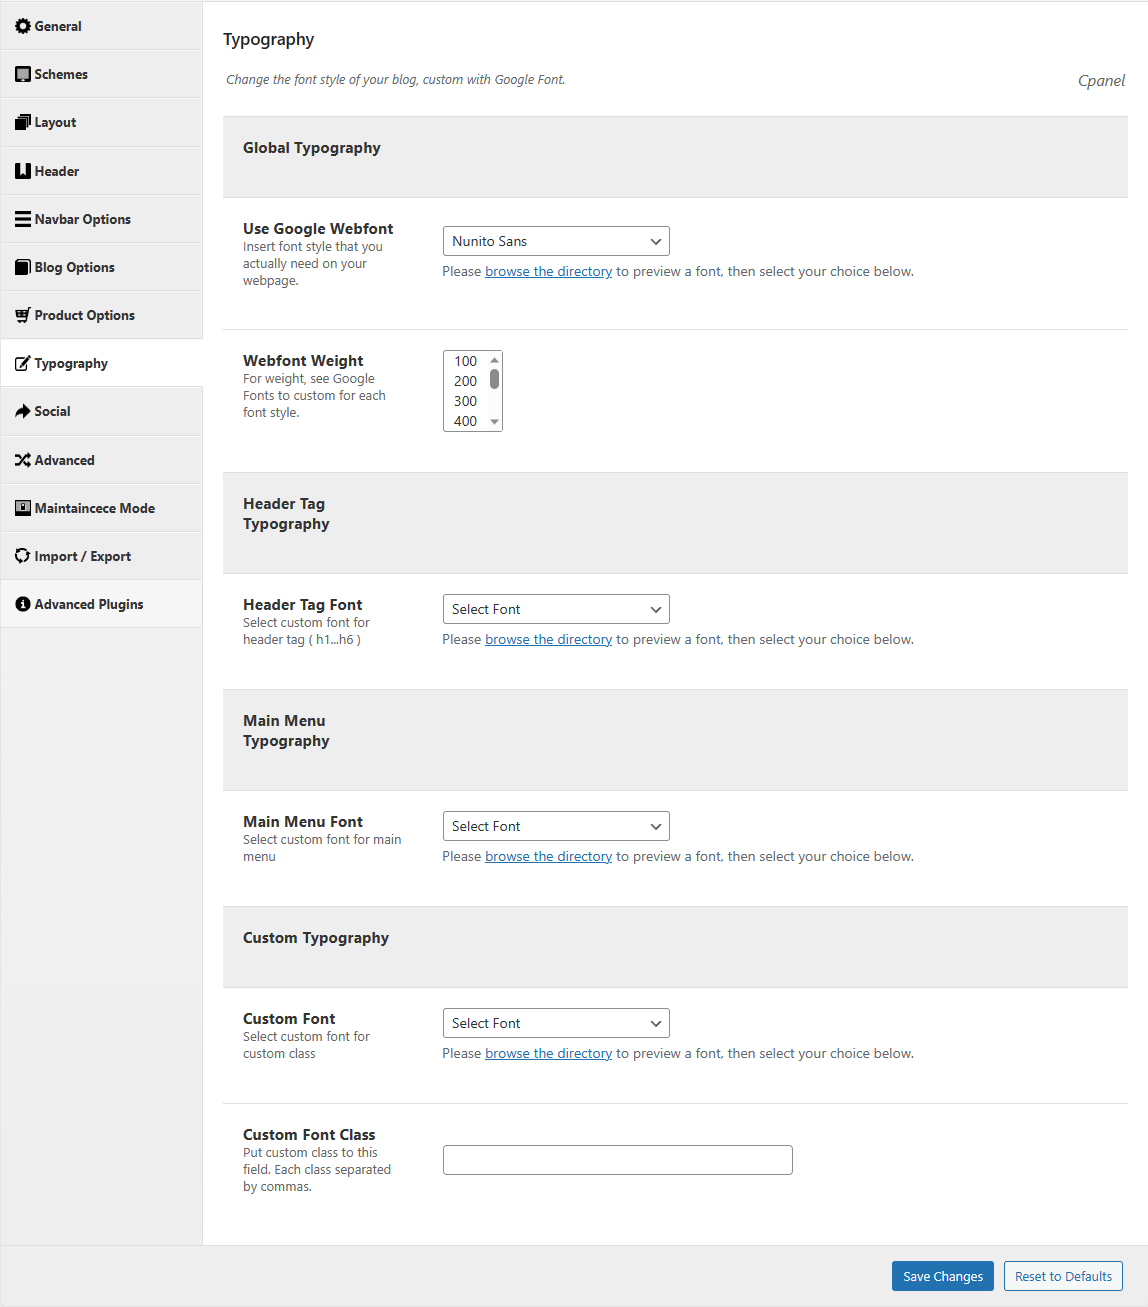Click the Advanced Plugins info icon
1148x1307 pixels.
pyautogui.click(x=23, y=604)
